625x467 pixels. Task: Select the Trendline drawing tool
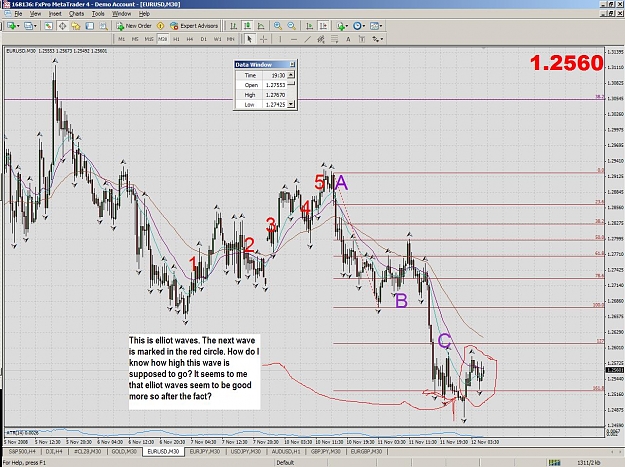[x=308, y=39]
